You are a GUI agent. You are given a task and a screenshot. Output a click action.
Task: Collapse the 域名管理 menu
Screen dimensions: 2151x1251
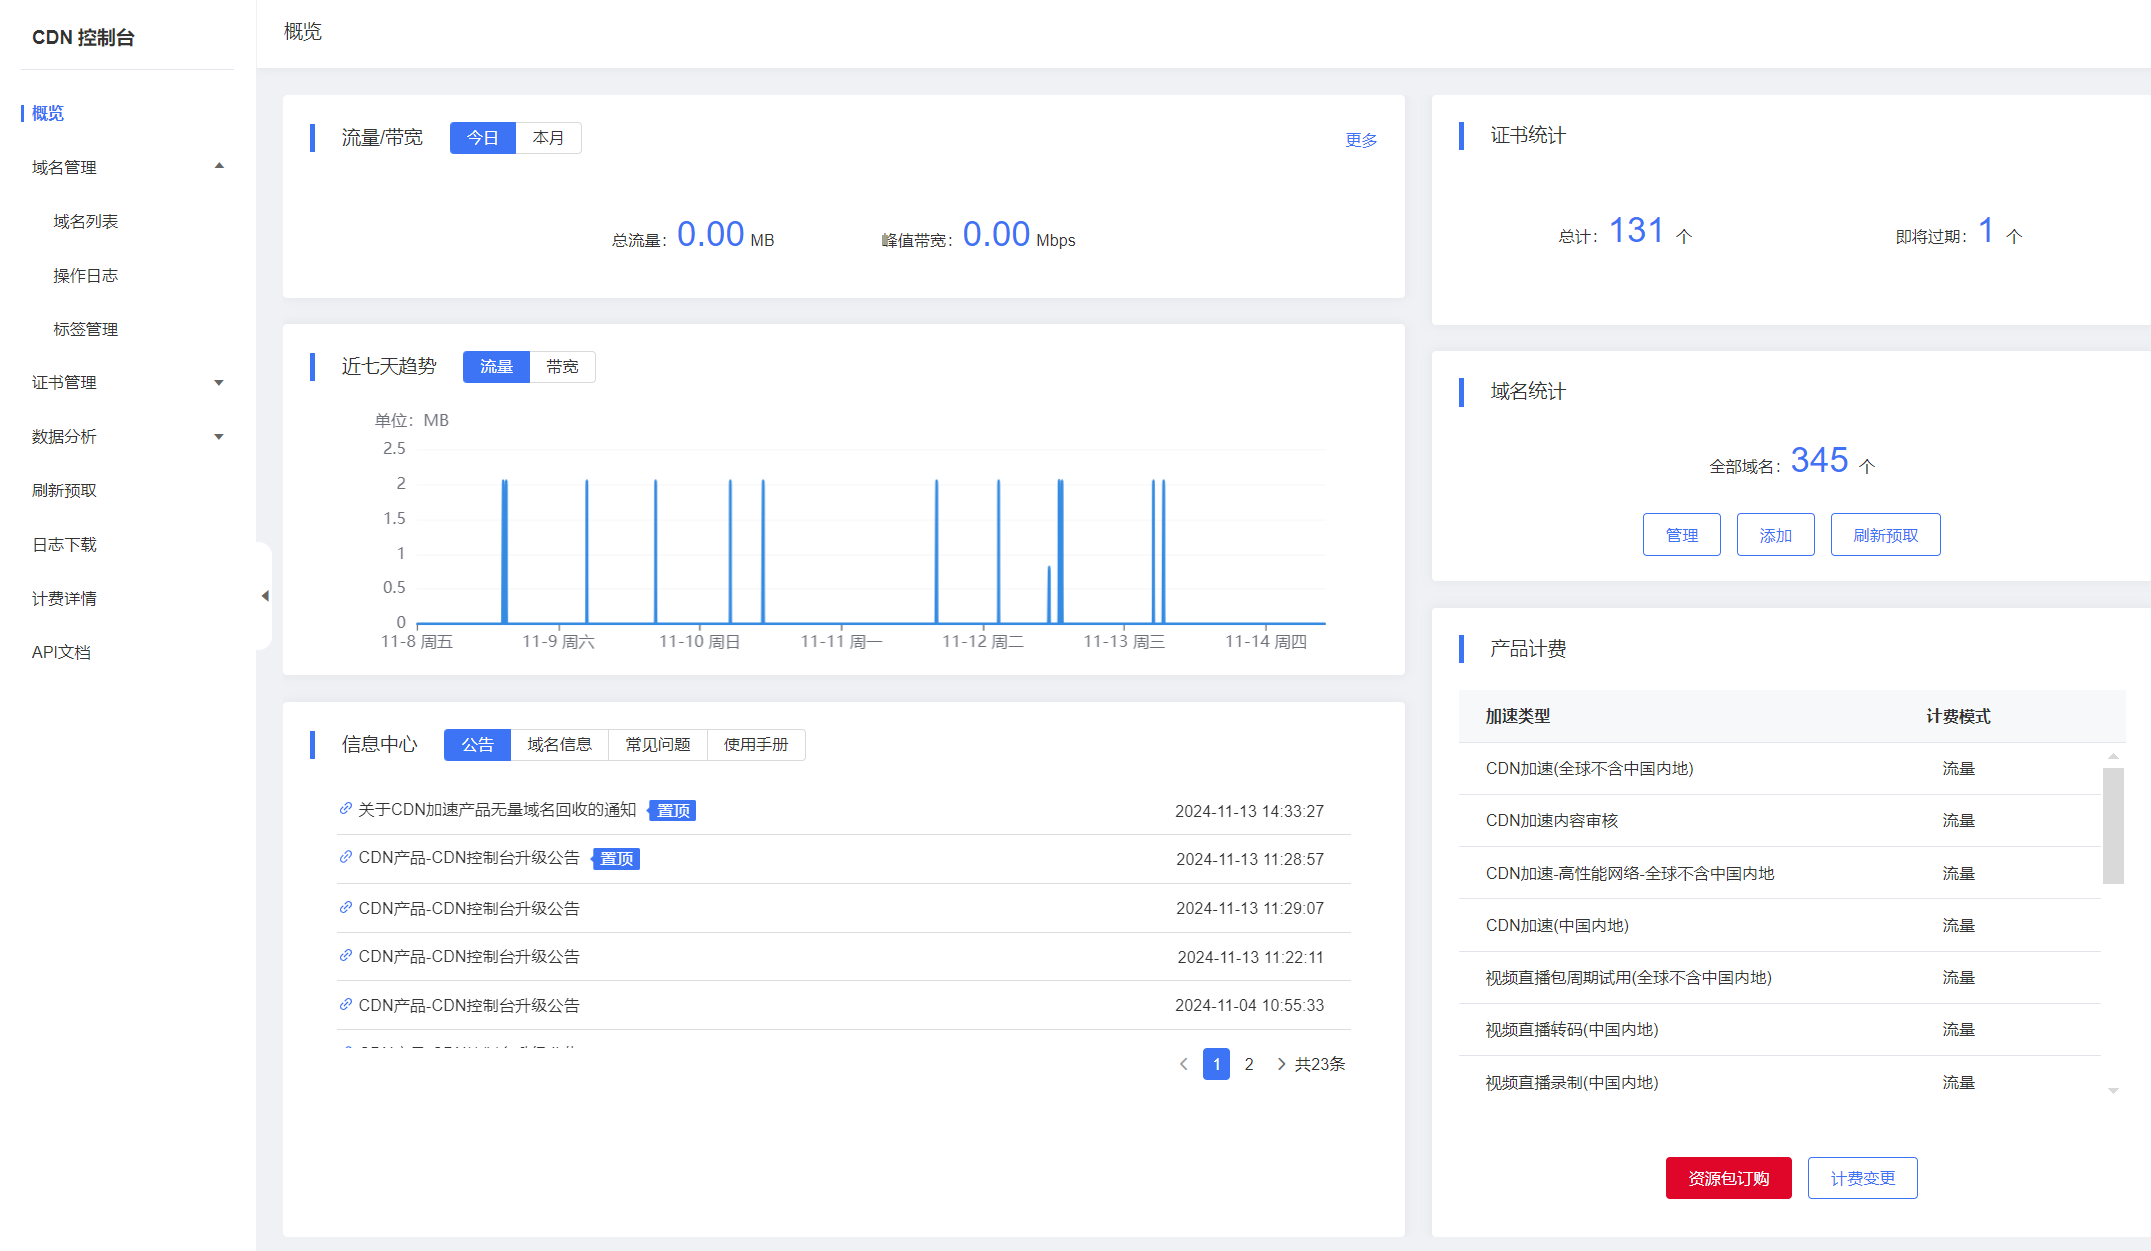pyautogui.click(x=220, y=167)
